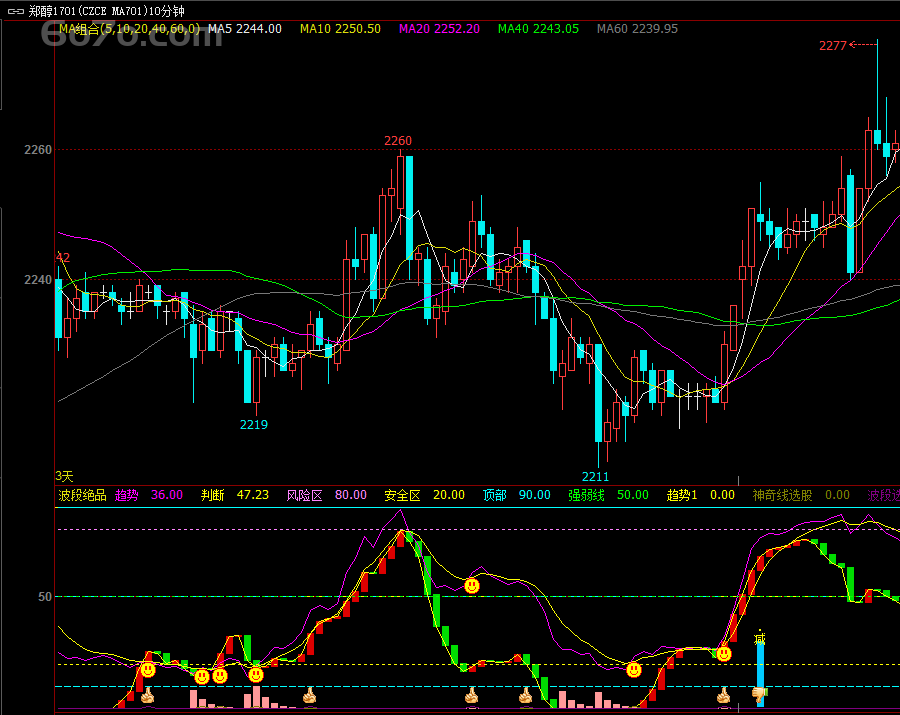Click the rightmost smiley face in the indicator panel
This screenshot has height=715, width=900.
click(x=723, y=654)
